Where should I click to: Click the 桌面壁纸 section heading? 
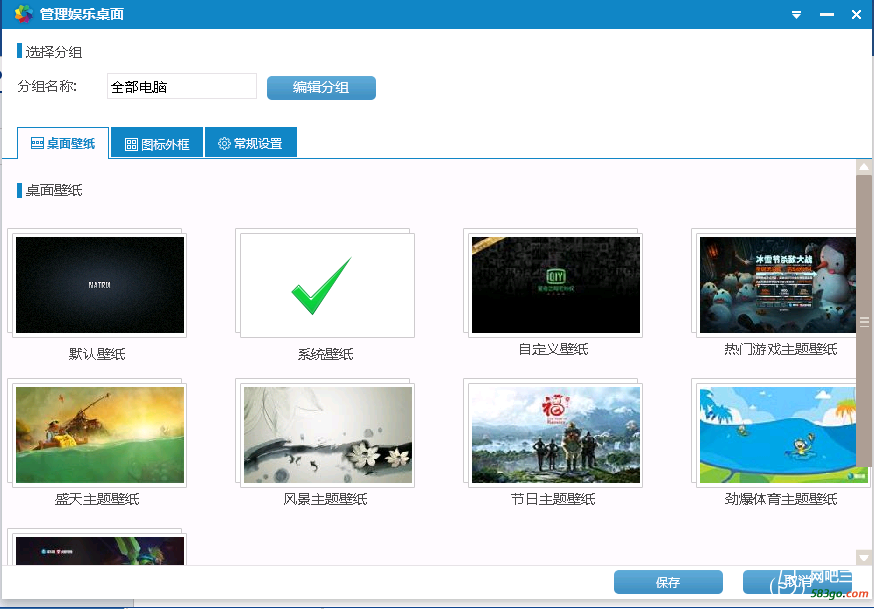(x=54, y=191)
